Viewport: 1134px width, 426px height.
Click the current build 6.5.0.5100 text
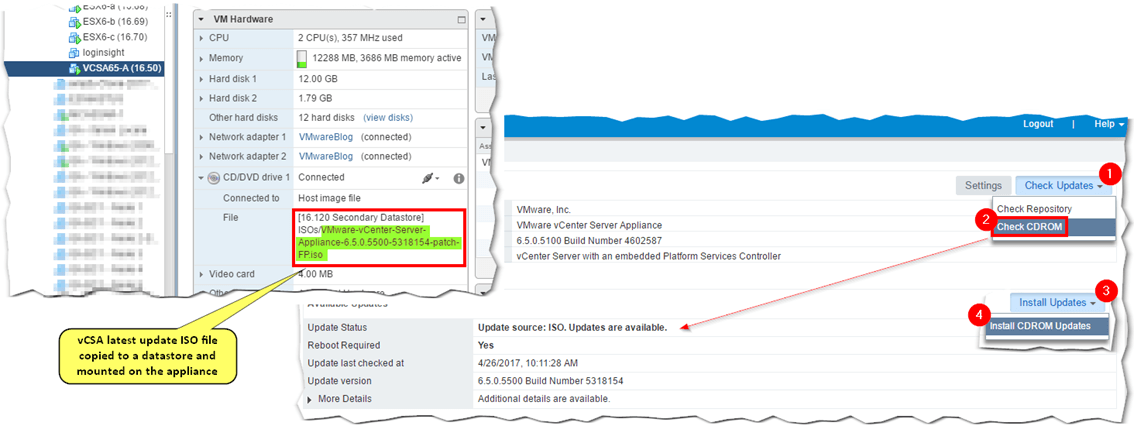pyautogui.click(x=589, y=240)
